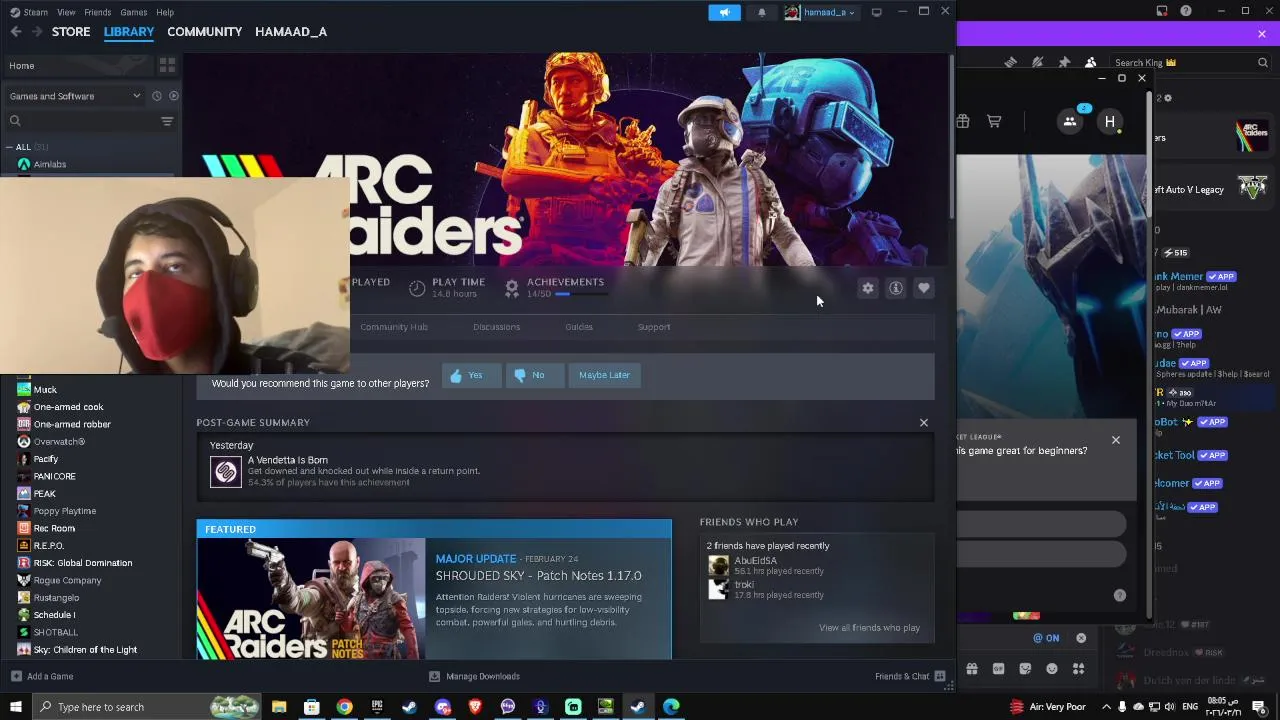
Task: Switch to STORE tab
Action: tap(71, 32)
